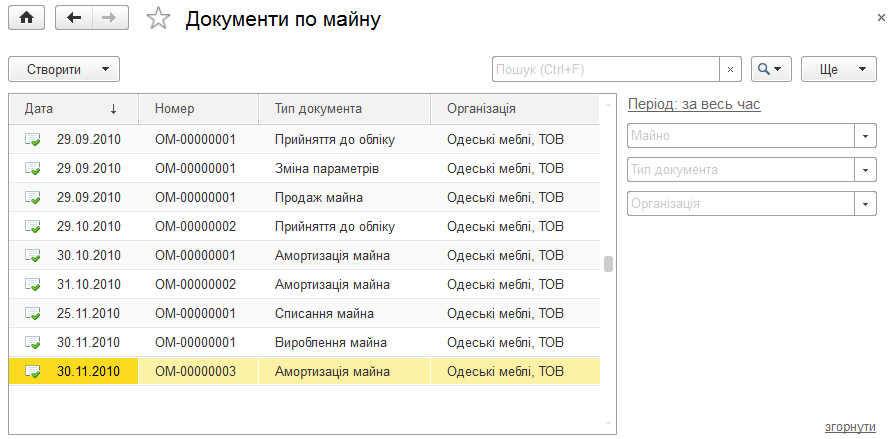Image resolution: width=890 pixels, height=439 pixels.
Task: Click the scrollbar up arrow of the list
Action: (608, 104)
